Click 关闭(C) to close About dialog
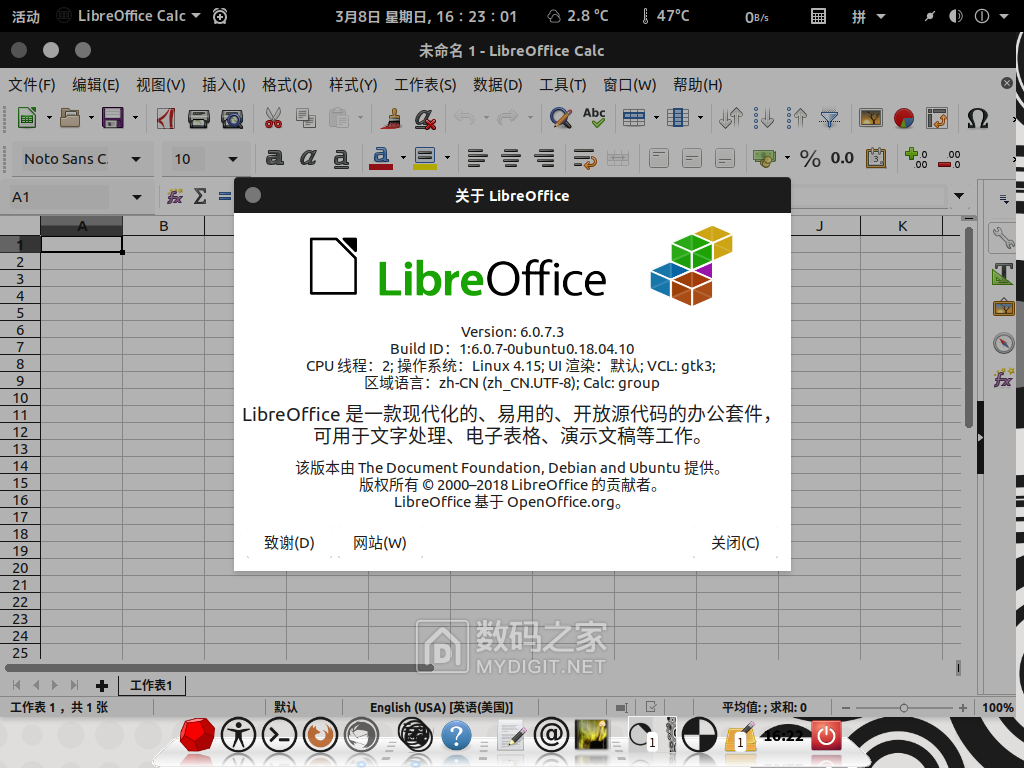This screenshot has width=1024, height=768. point(735,543)
